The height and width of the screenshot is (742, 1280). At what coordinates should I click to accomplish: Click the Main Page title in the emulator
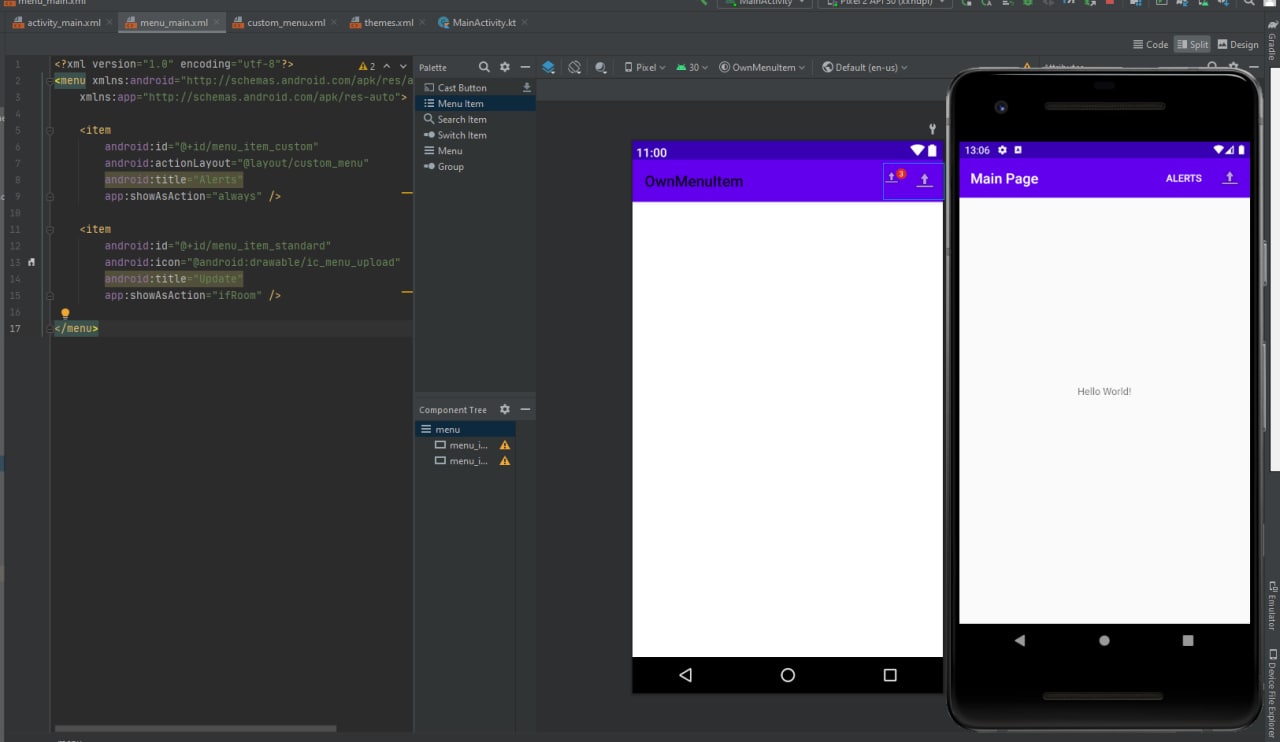coord(1004,178)
